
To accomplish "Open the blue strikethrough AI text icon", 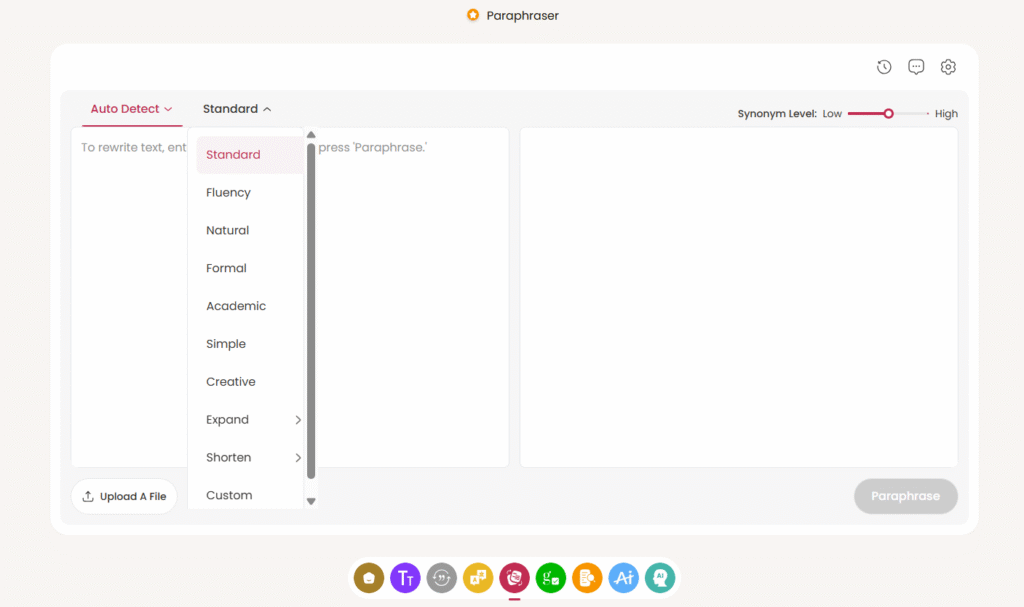I will (624, 577).
